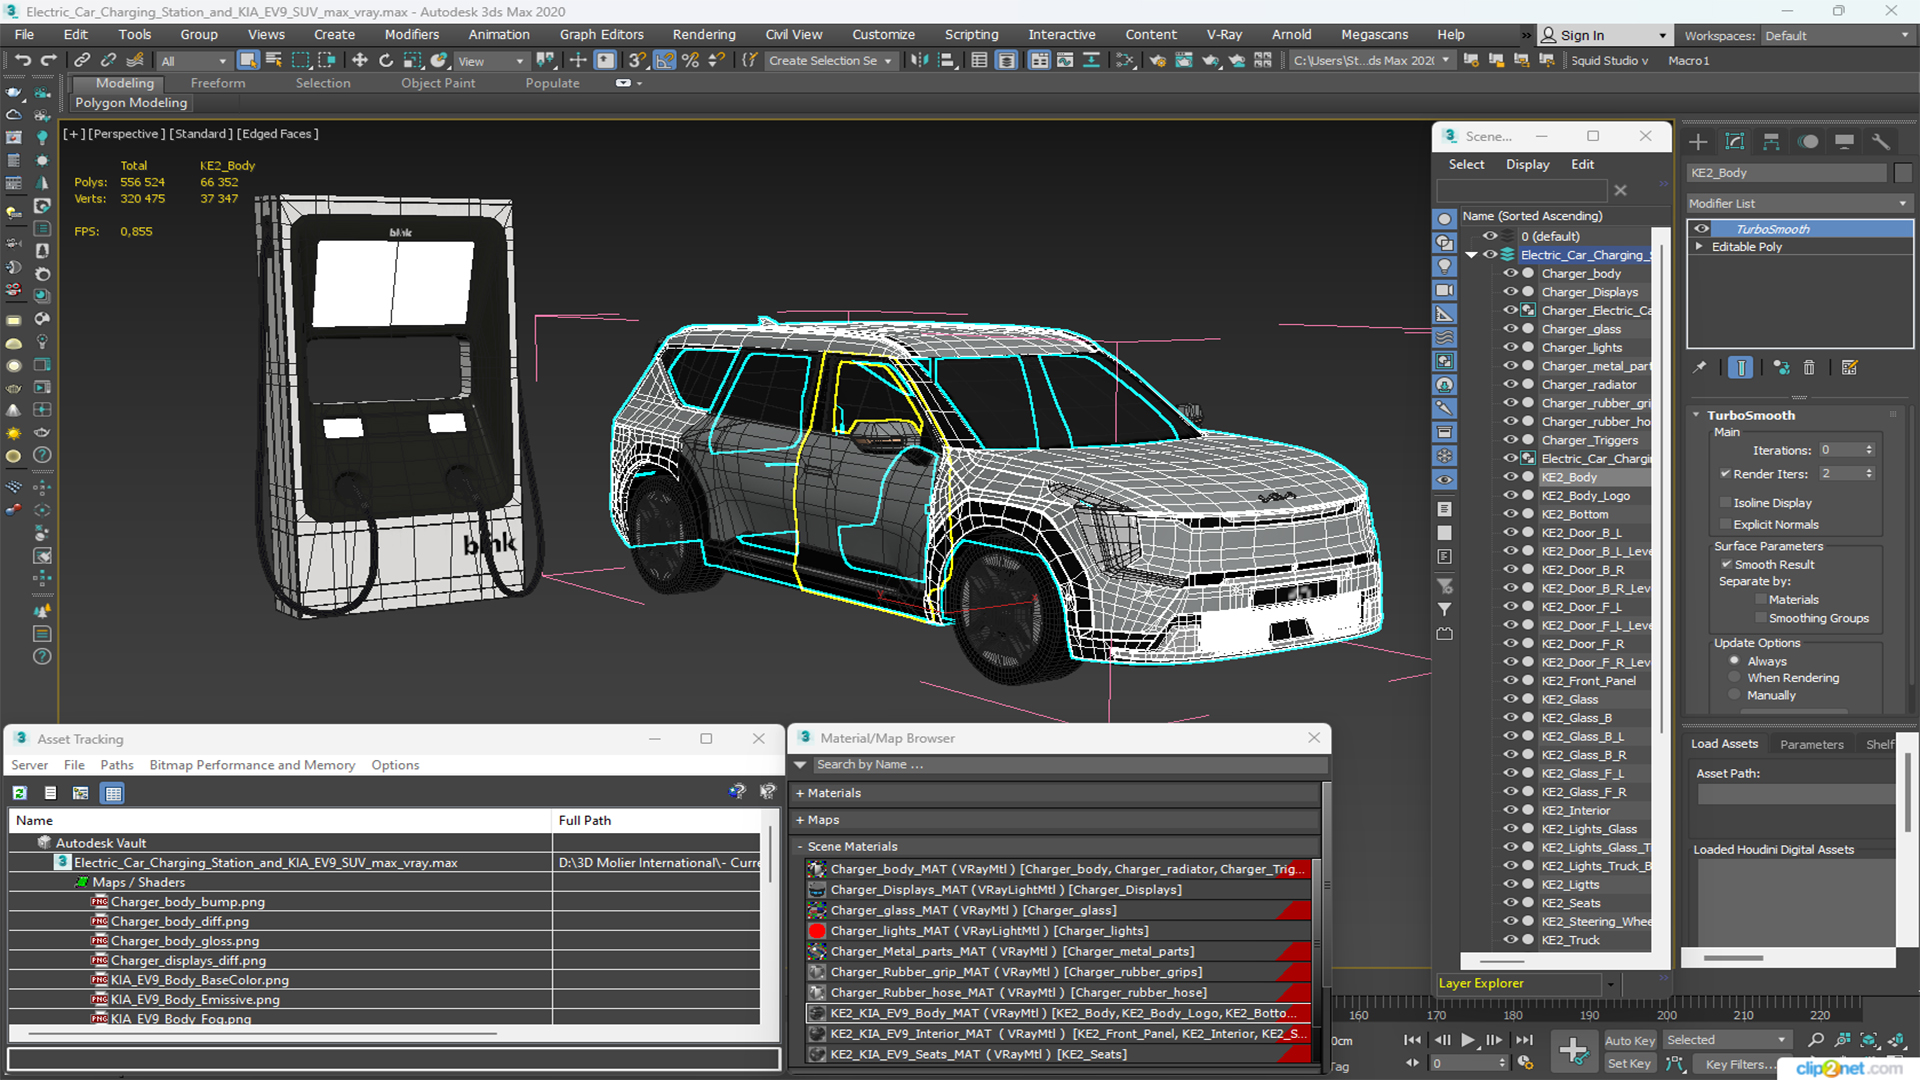Uncheck the Render Iters checkbox
Image resolution: width=1920 pixels, height=1080 pixels.
[1725, 474]
